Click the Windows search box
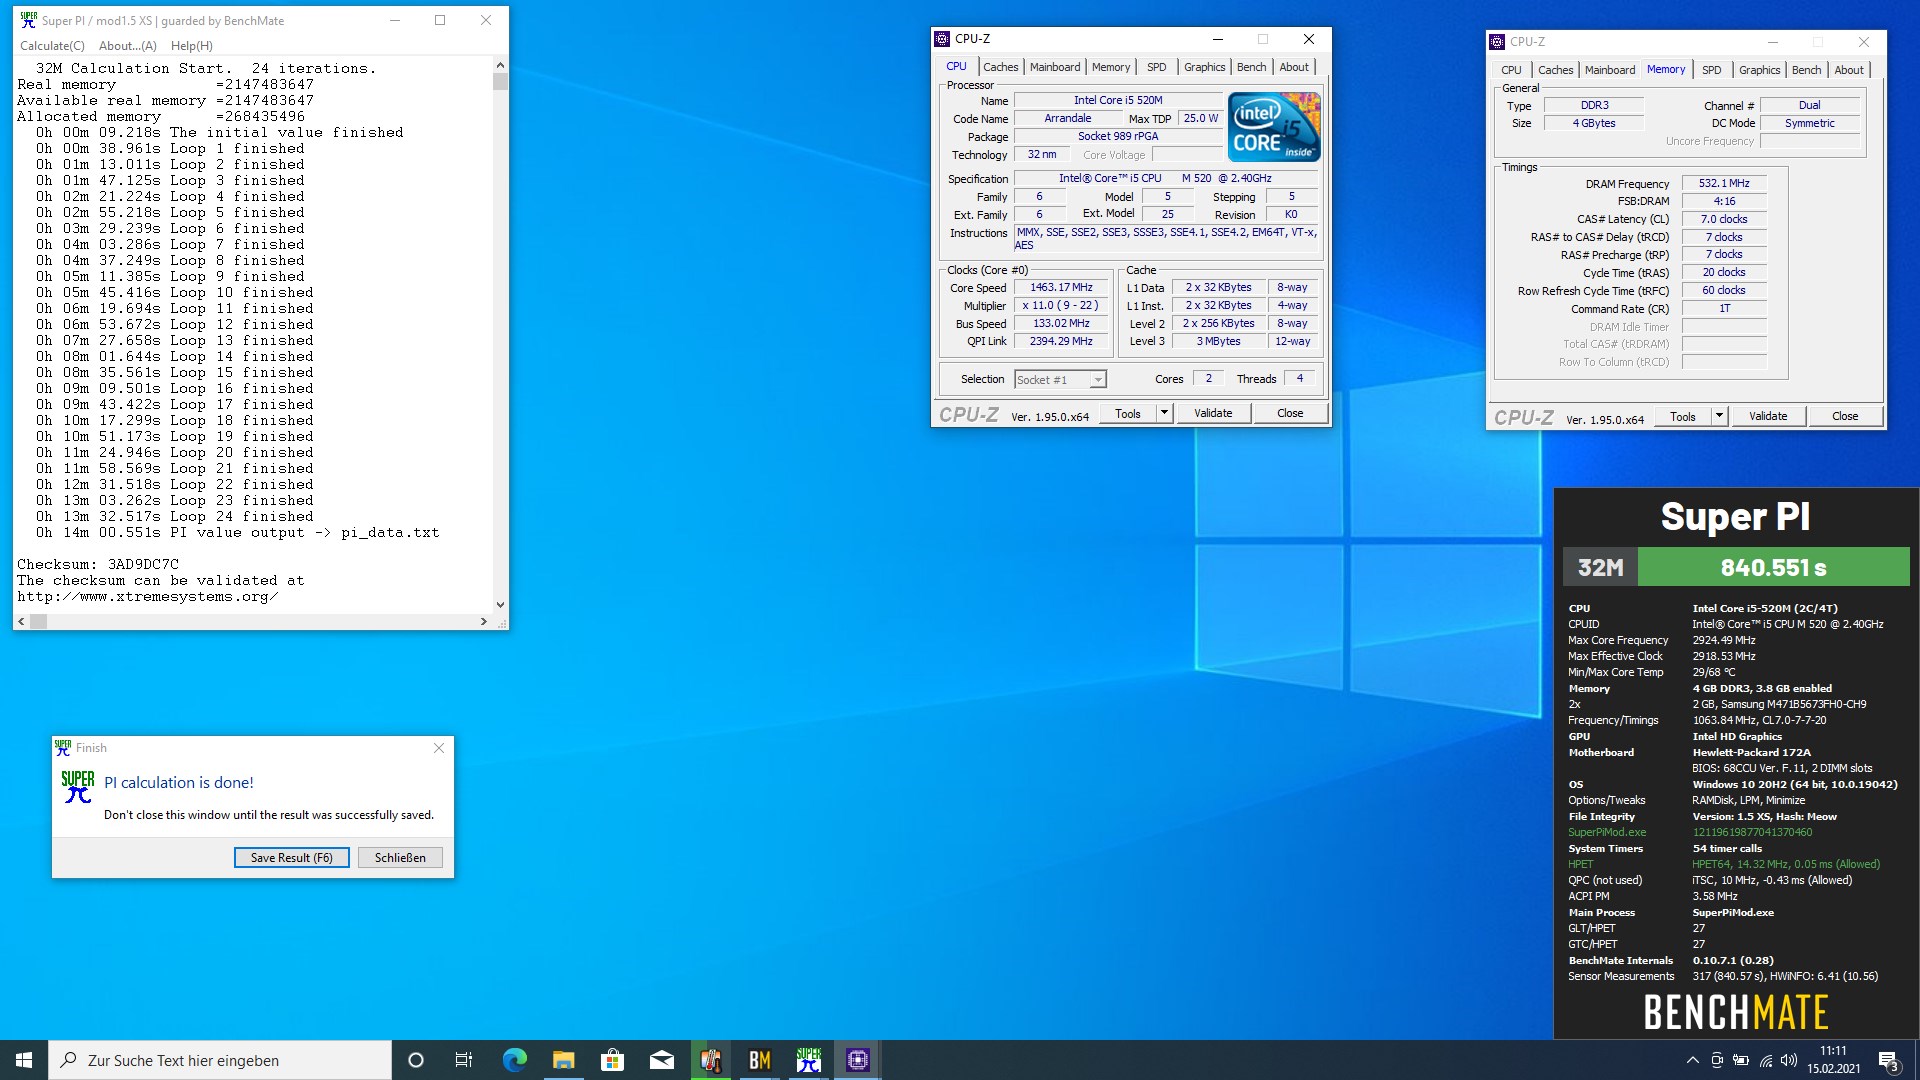The image size is (1920, 1080). [x=220, y=1060]
